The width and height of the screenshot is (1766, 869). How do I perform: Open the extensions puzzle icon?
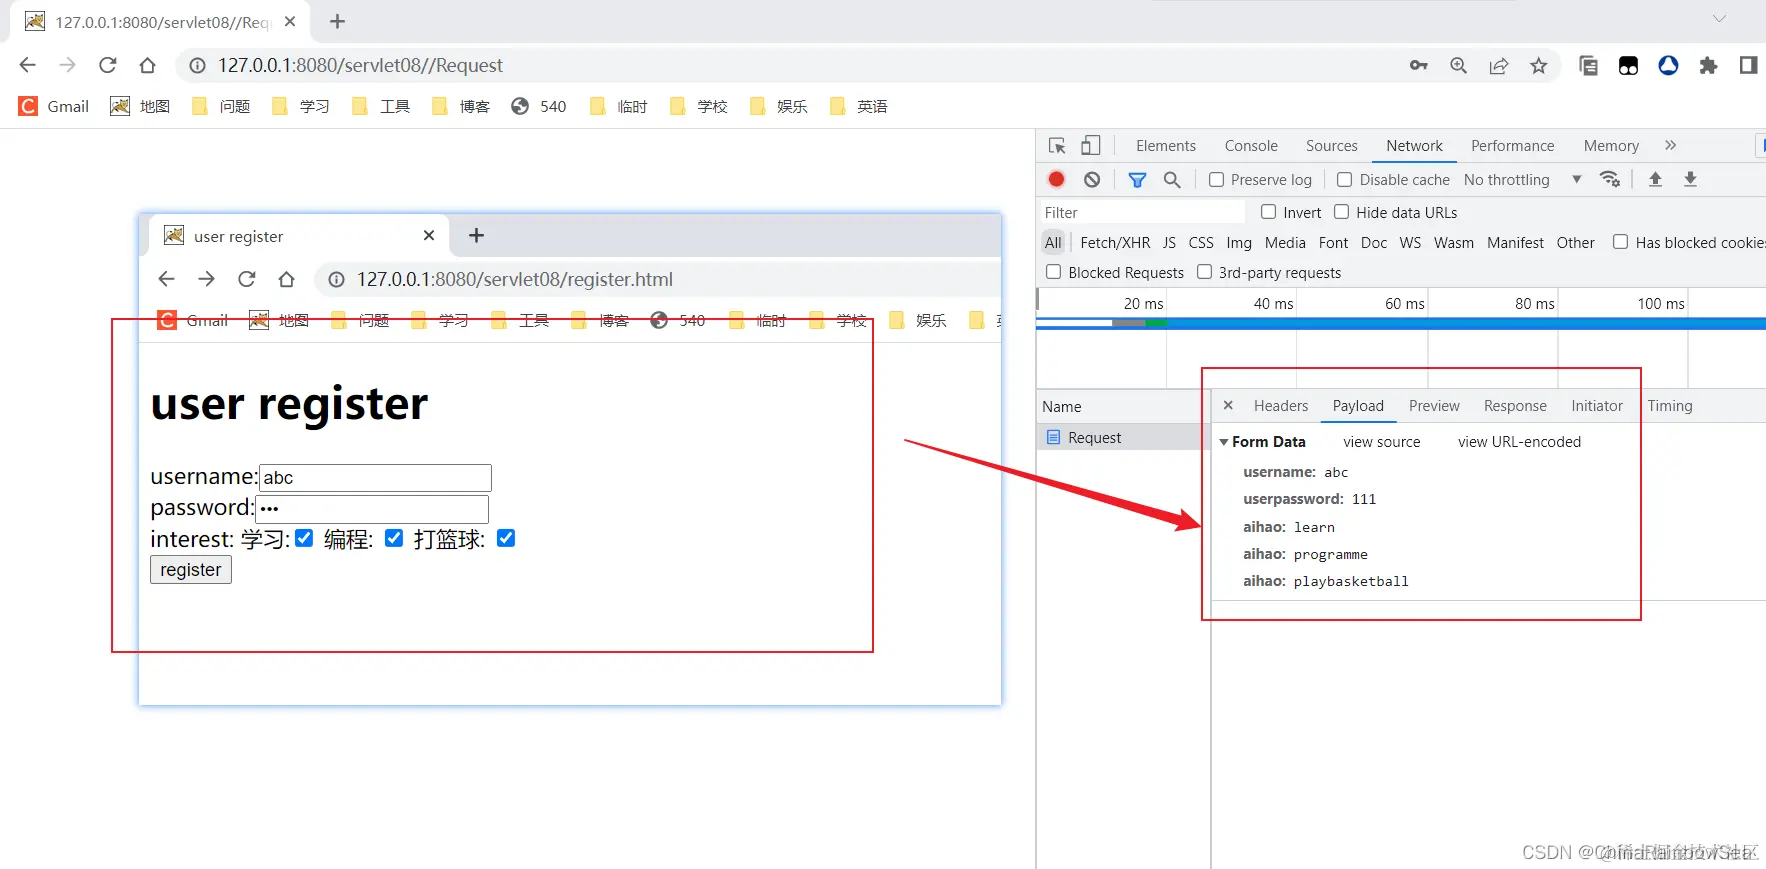(x=1708, y=65)
